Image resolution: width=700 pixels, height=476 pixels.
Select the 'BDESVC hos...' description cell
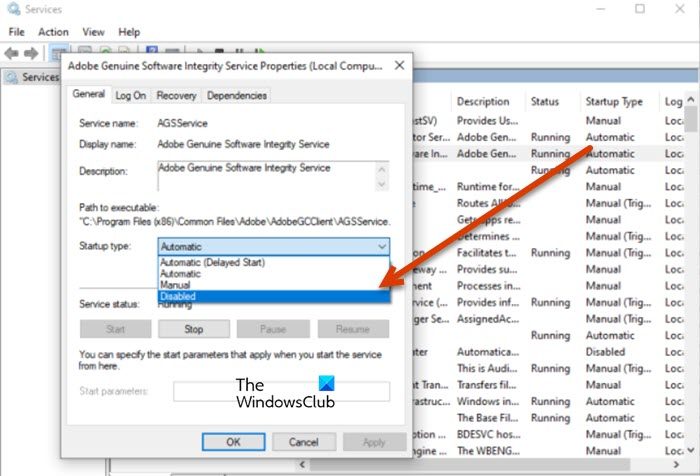coord(489,434)
